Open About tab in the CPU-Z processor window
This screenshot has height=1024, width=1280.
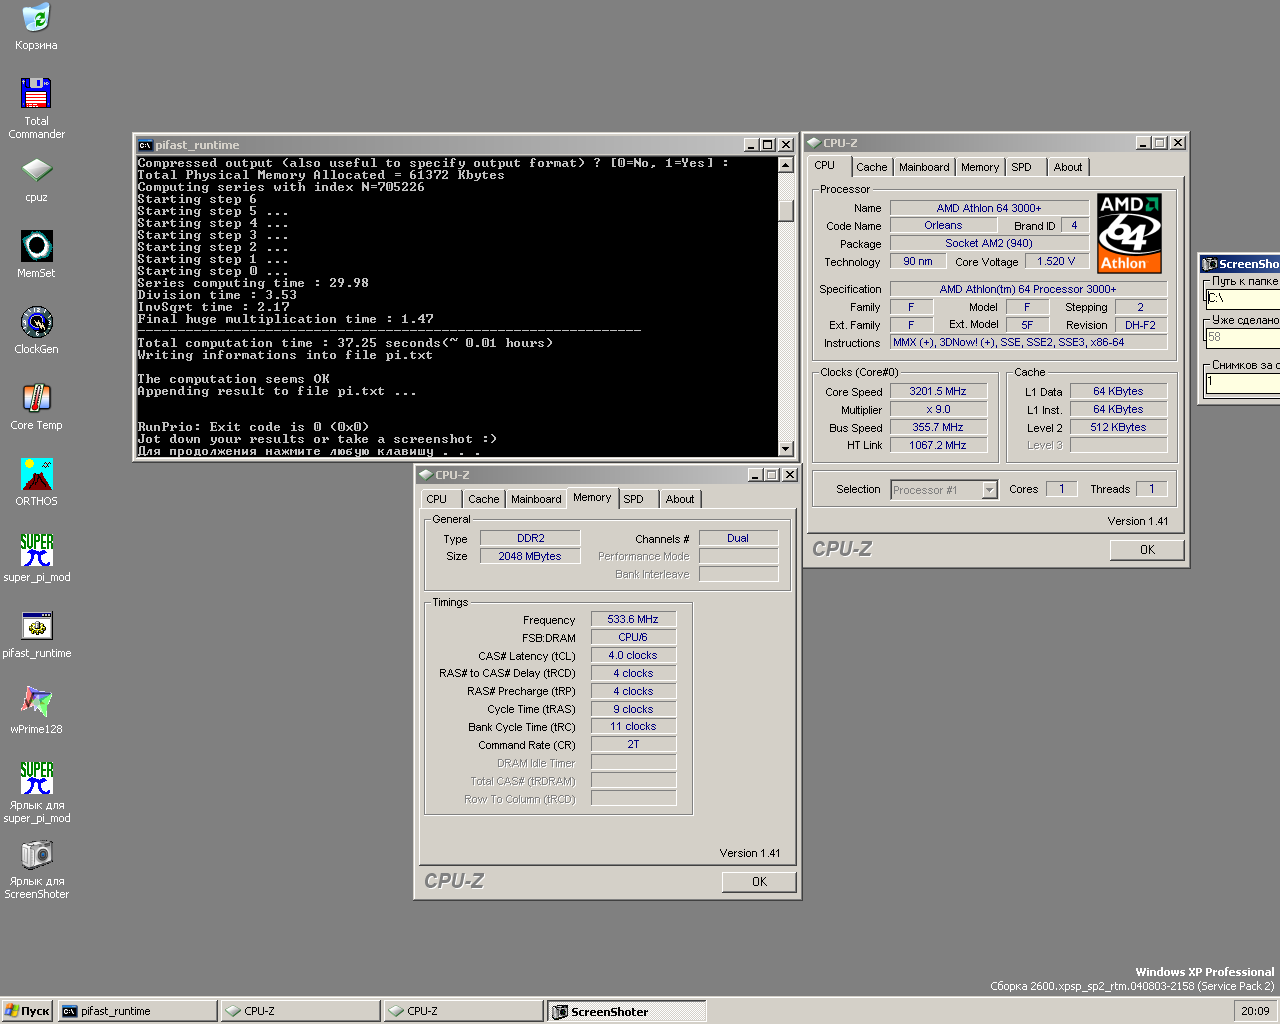[1068, 167]
